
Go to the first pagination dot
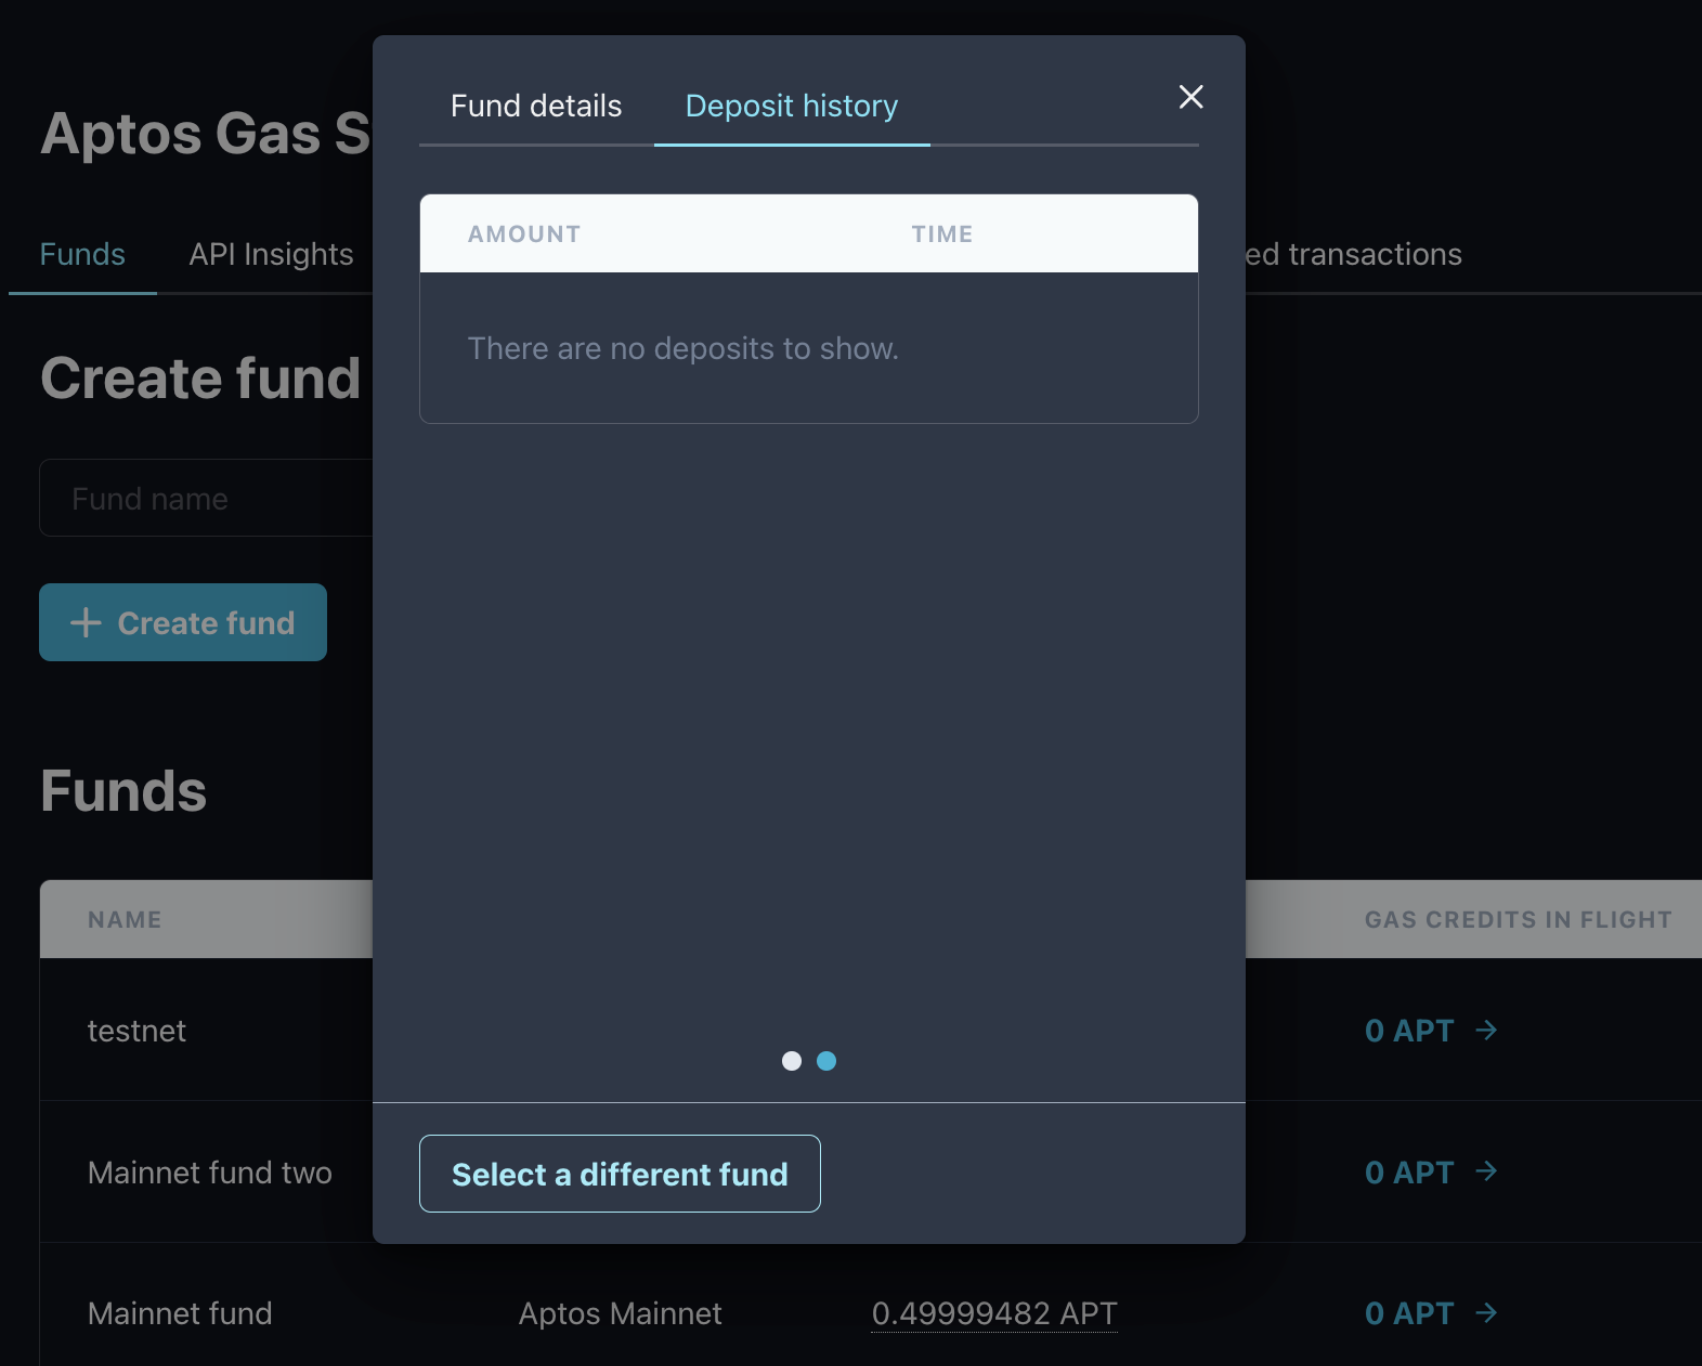791,1061
